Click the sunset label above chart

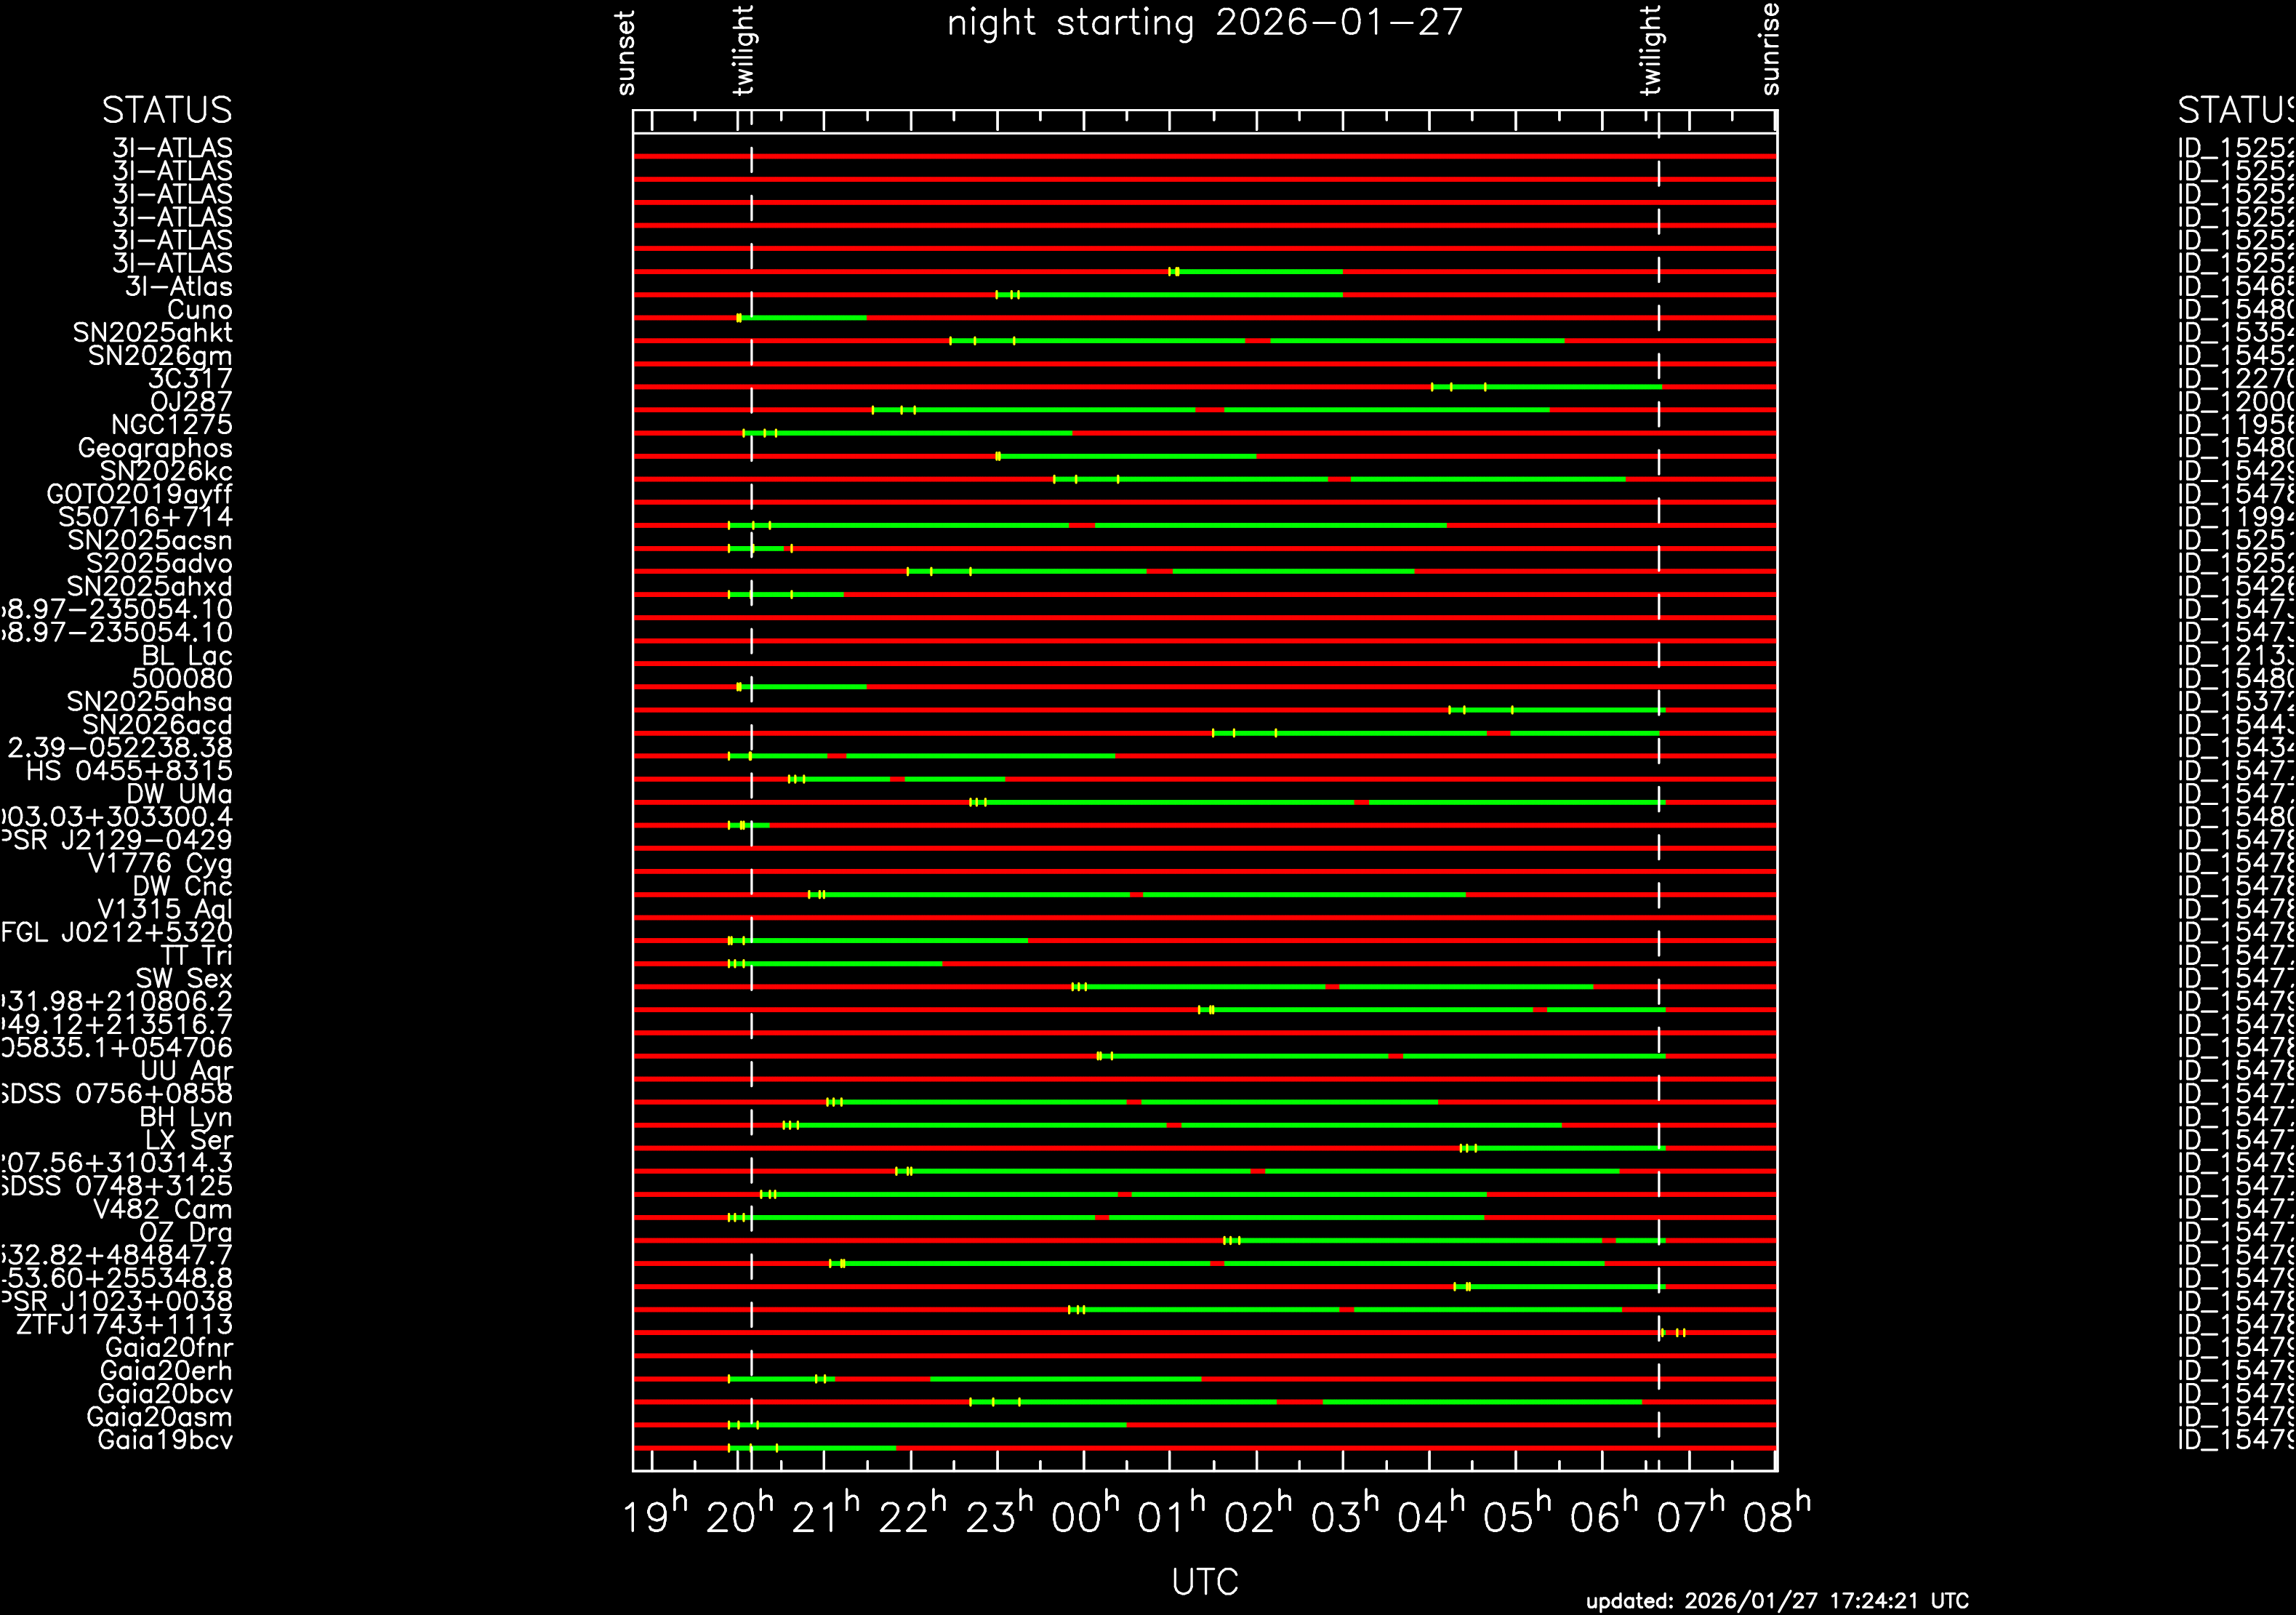(x=626, y=52)
